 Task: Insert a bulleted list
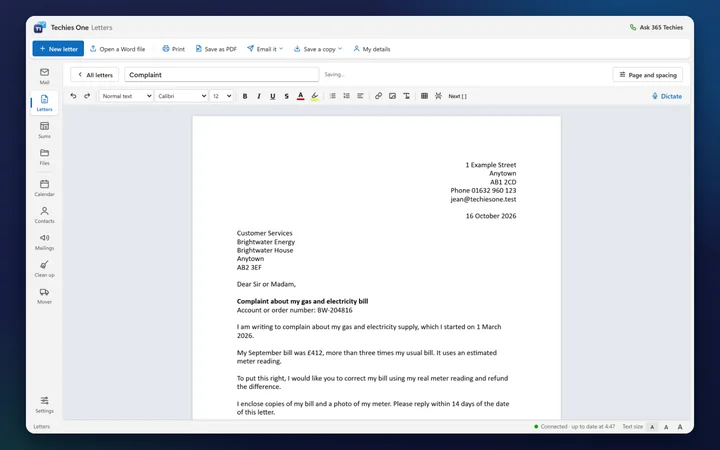point(332,96)
